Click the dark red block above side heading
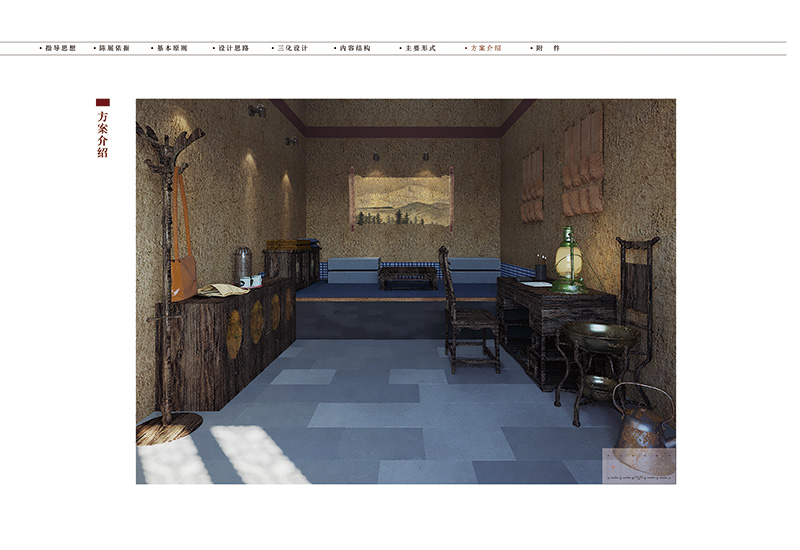 click(102, 102)
